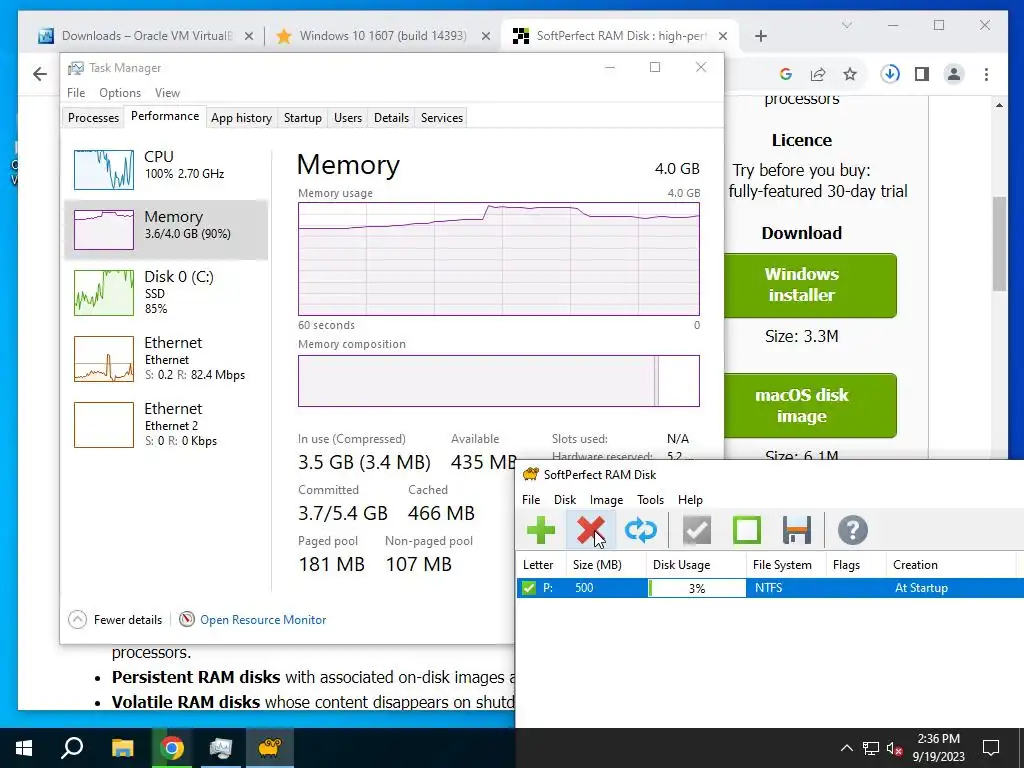Click the muted volume tray icon
The width and height of the screenshot is (1024, 768).
coord(895,748)
